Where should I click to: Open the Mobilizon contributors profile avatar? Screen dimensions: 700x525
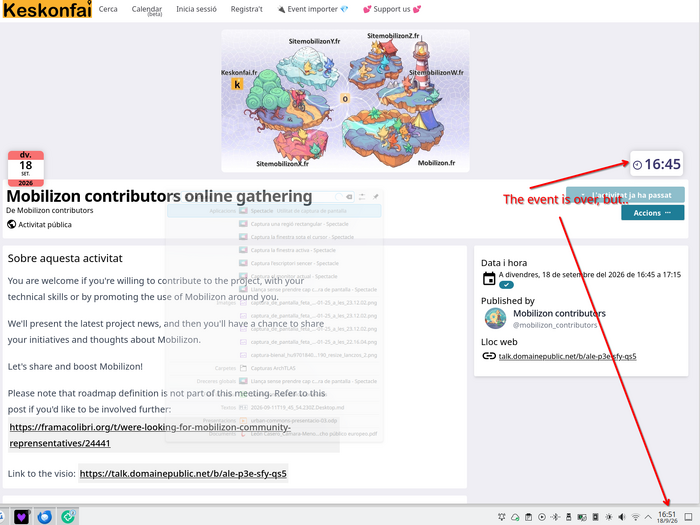(495, 319)
